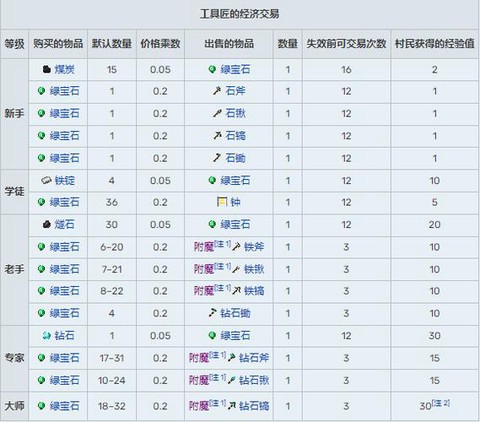Click the iron ingot icon beside 铁锭
Screen dimensions: 480x422
pos(46,180)
